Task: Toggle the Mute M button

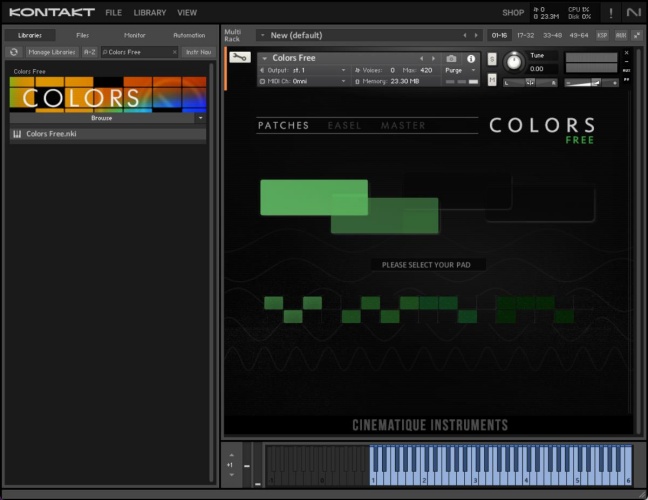Action: 492,79
